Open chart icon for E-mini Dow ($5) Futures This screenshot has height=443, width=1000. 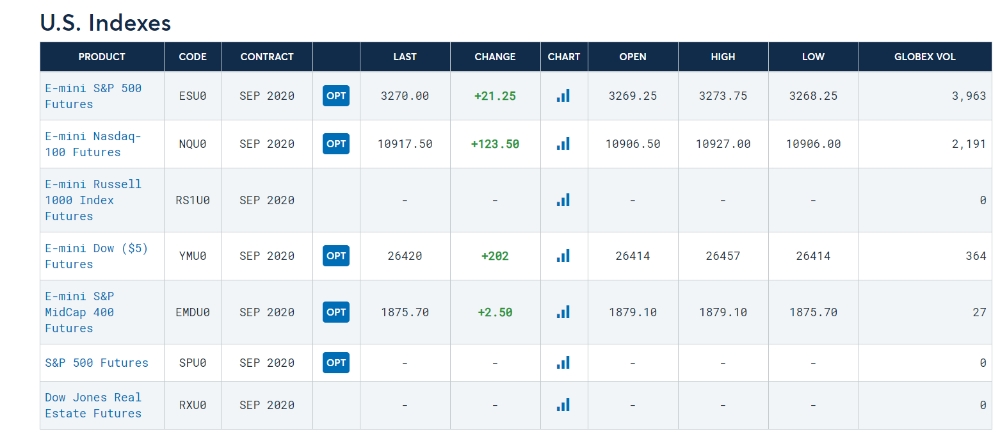[x=563, y=256]
